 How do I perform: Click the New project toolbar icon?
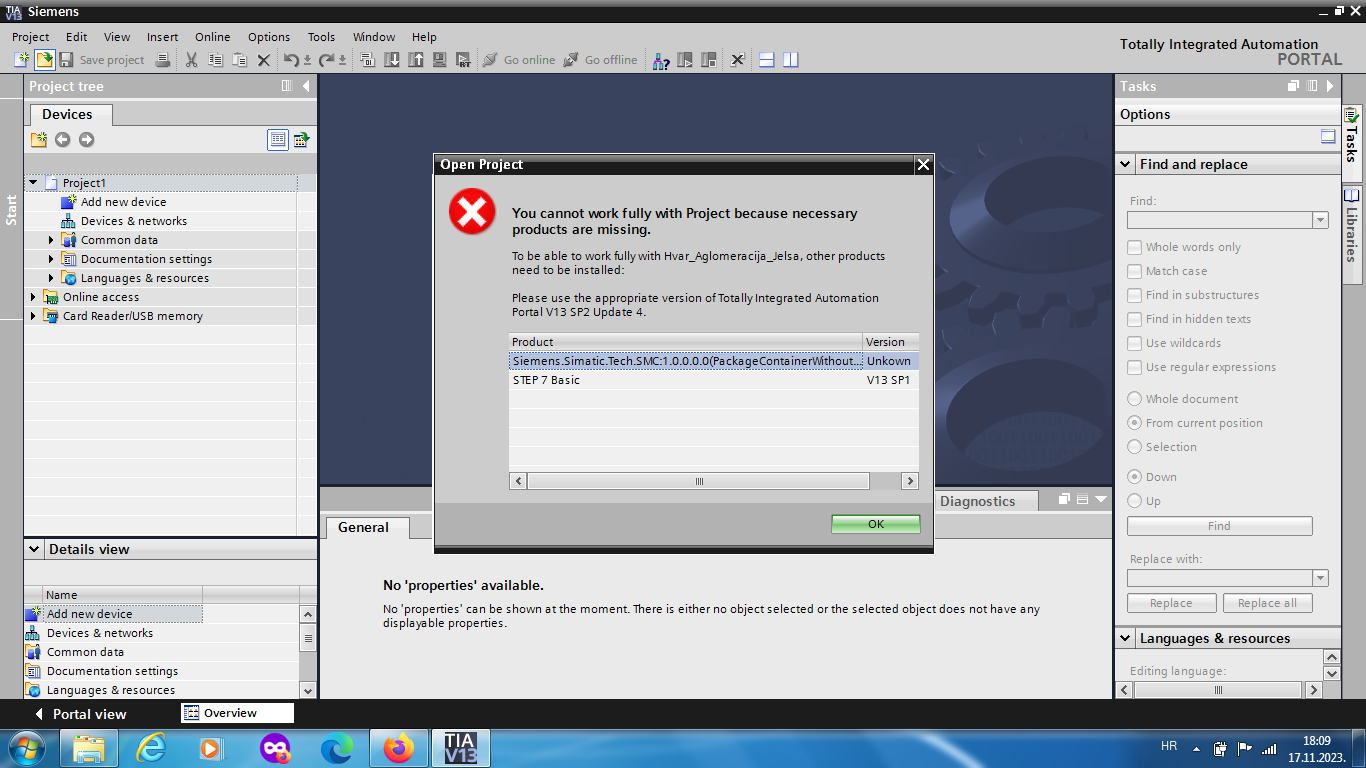(x=21, y=60)
